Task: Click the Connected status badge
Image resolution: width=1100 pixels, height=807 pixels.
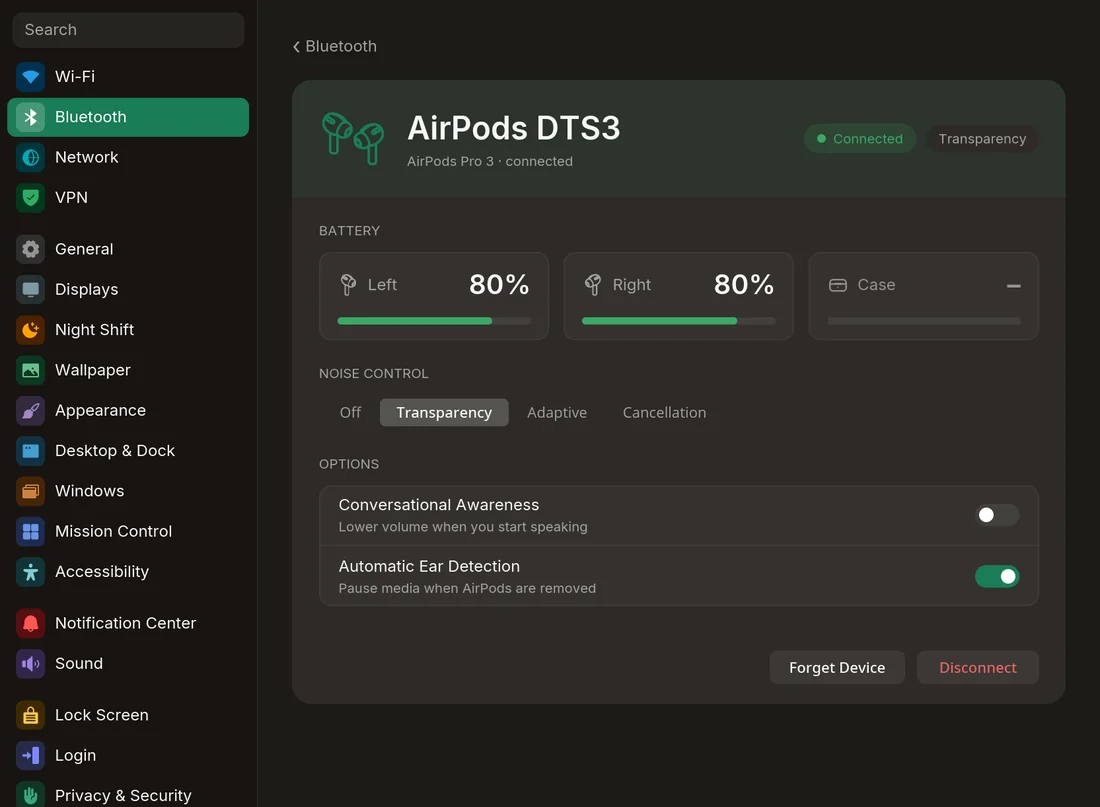Action: (x=859, y=139)
